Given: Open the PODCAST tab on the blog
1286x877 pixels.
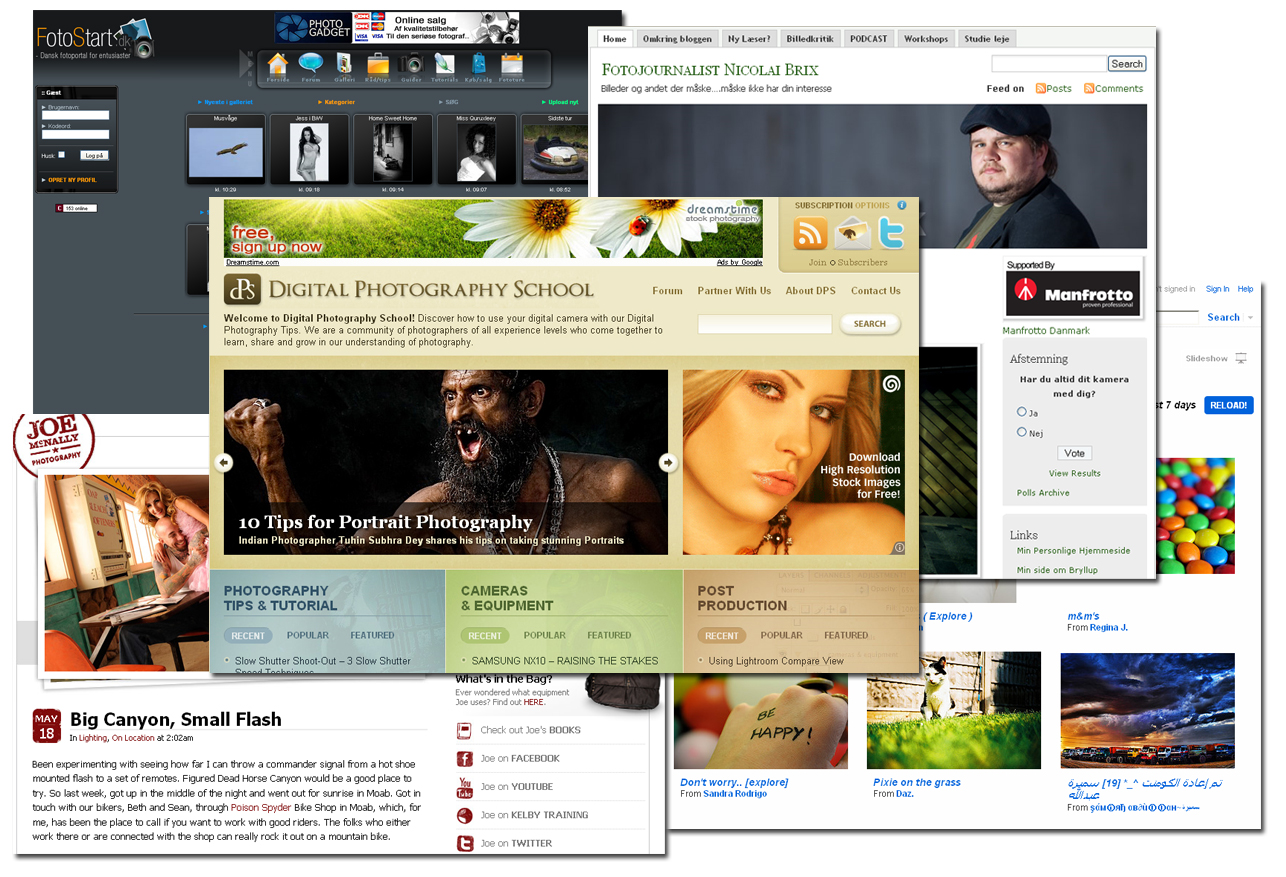Looking at the screenshot, I should [868, 39].
